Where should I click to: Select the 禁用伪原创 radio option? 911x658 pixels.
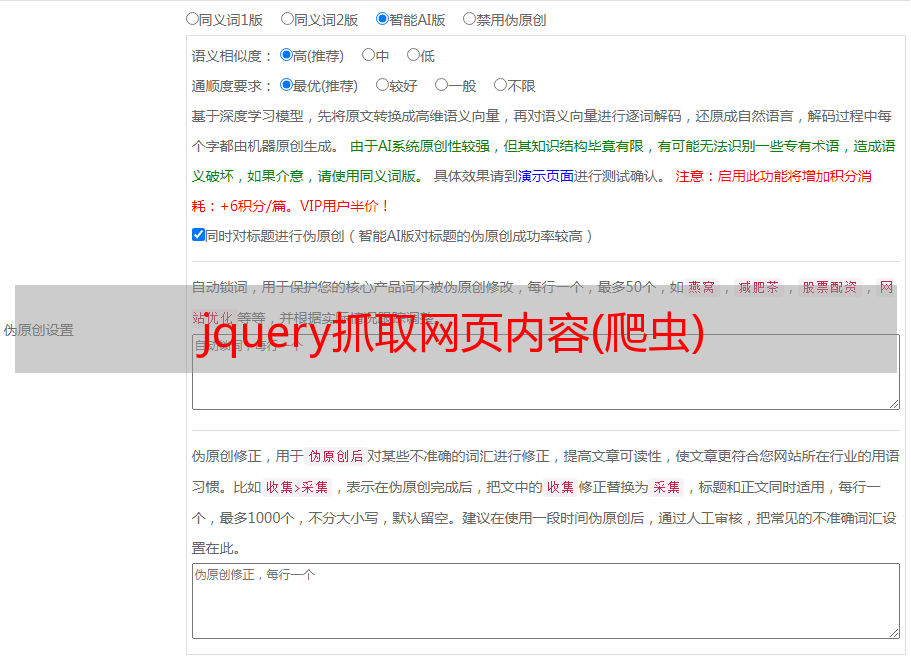coord(469,19)
